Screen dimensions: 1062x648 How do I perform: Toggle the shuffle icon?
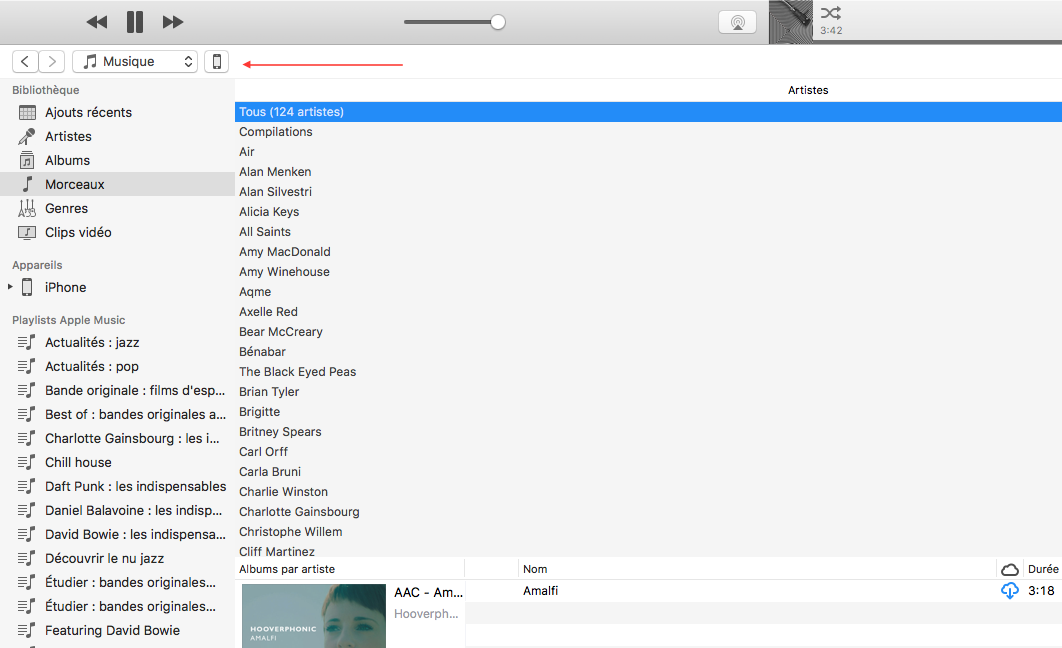point(830,13)
